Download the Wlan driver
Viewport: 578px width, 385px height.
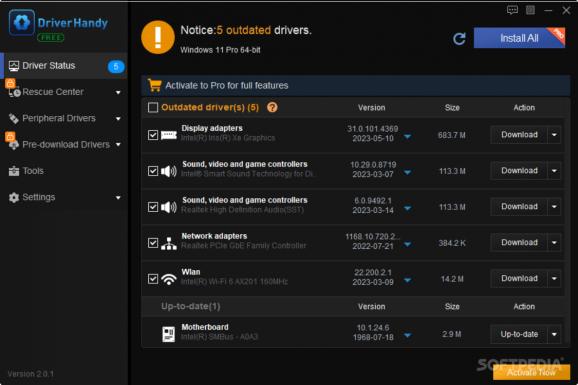point(519,279)
